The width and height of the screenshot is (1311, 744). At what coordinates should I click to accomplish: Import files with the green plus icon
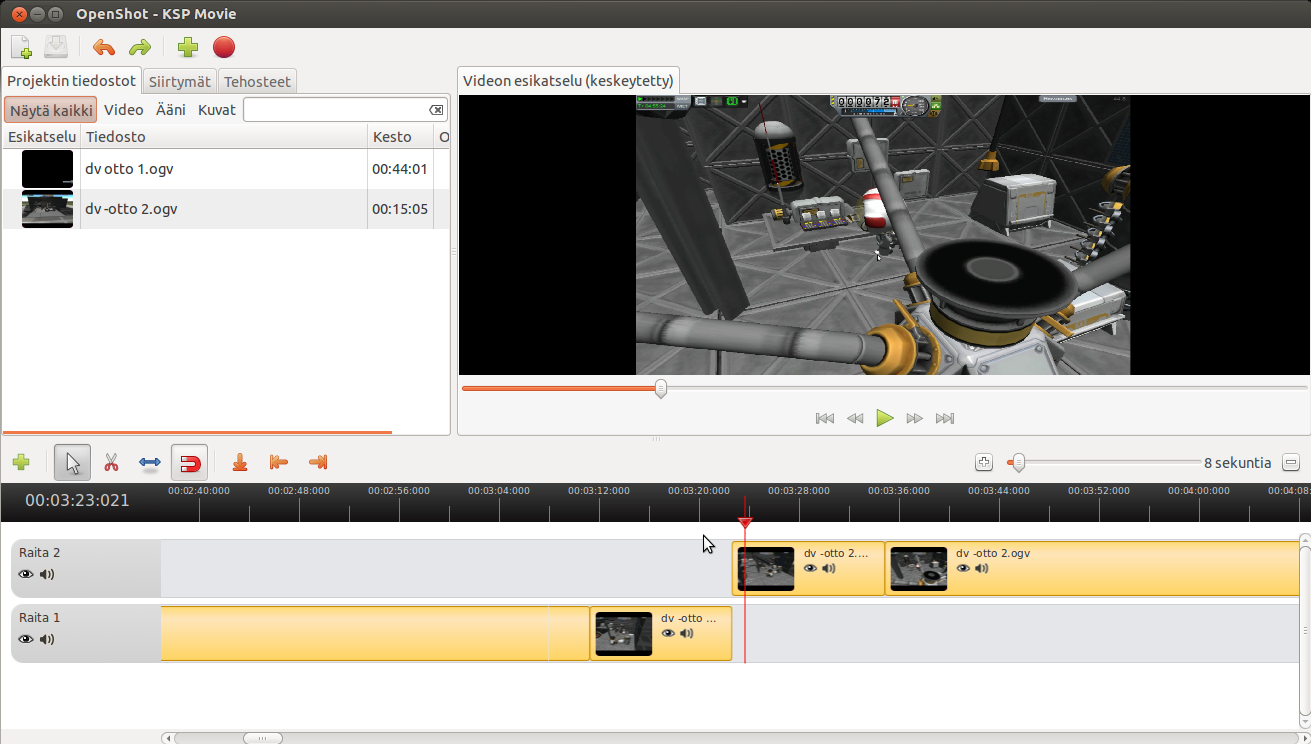point(187,47)
